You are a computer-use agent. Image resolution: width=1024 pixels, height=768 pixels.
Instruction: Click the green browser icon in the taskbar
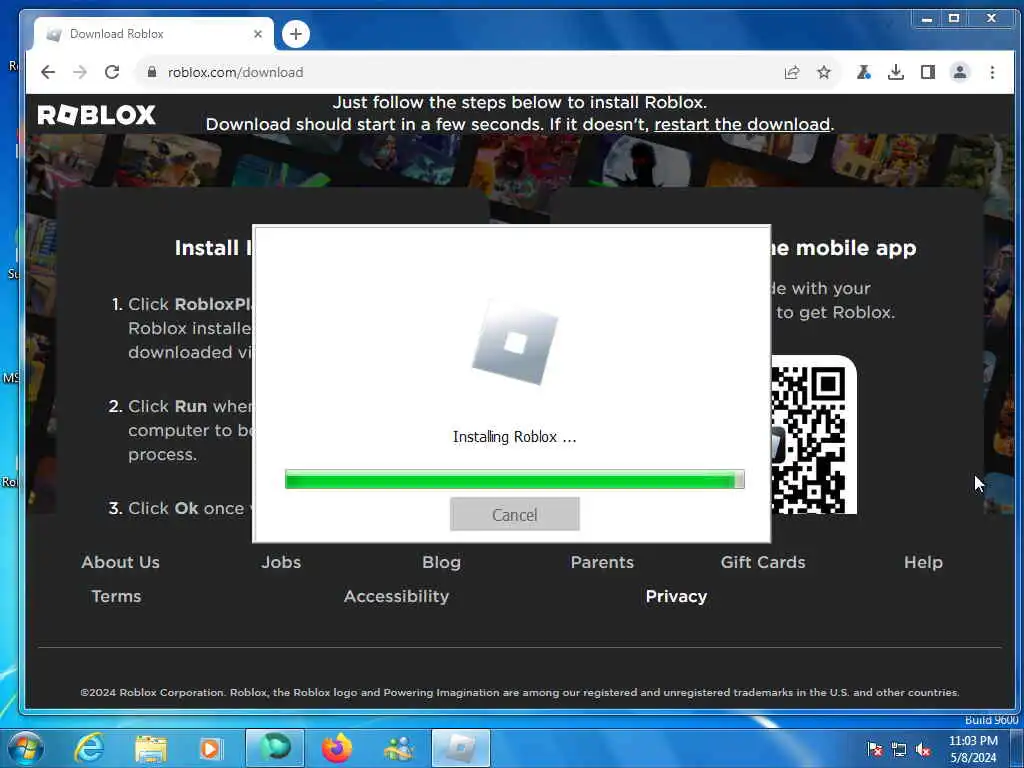[275, 748]
